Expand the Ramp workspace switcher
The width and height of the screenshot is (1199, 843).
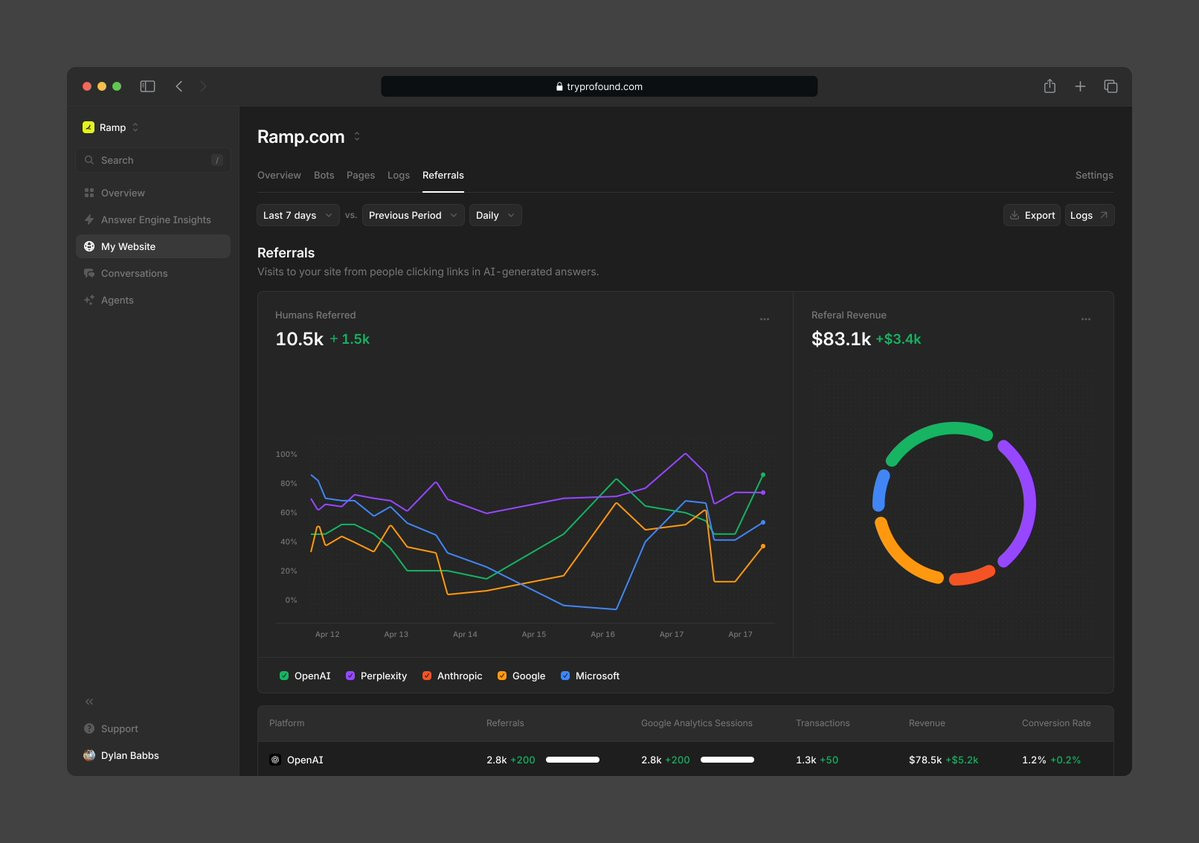coord(135,127)
